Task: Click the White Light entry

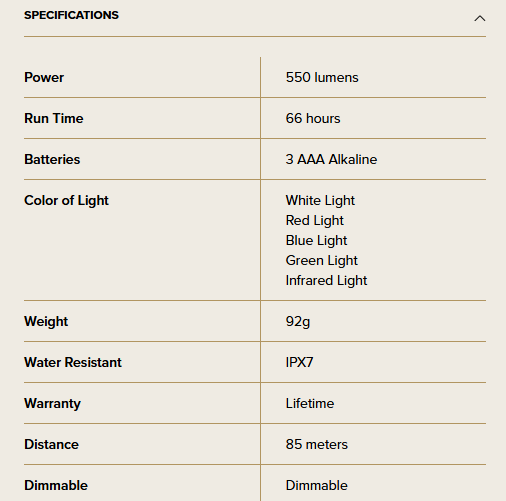Action: coord(320,201)
